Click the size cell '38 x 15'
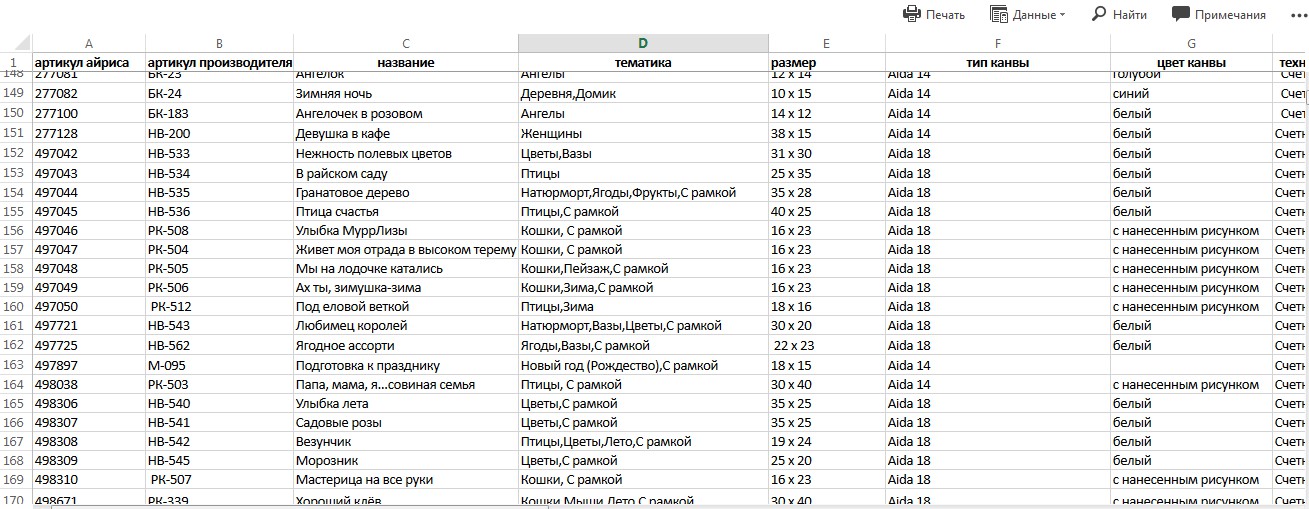This screenshot has height=509, width=1309. (826, 133)
